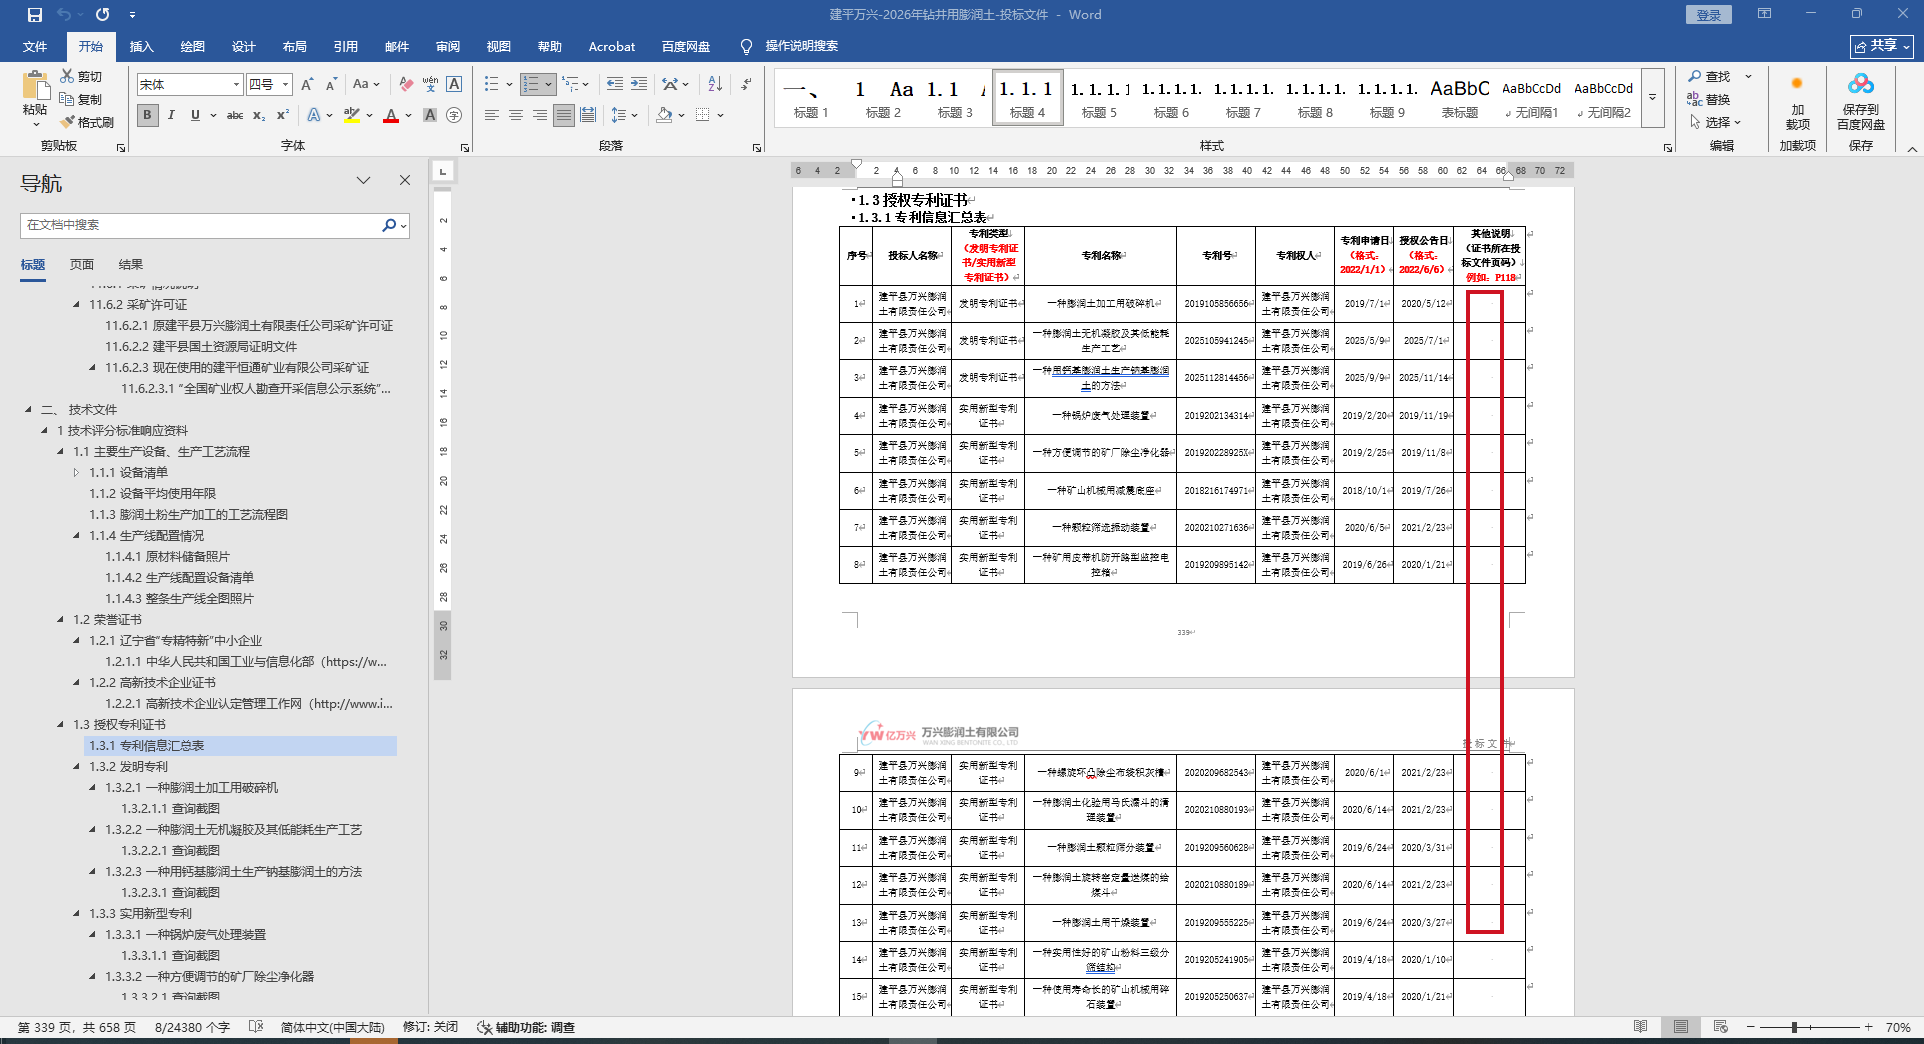
Task: Expand the styles gallery more arrow
Action: pyautogui.click(x=1653, y=97)
